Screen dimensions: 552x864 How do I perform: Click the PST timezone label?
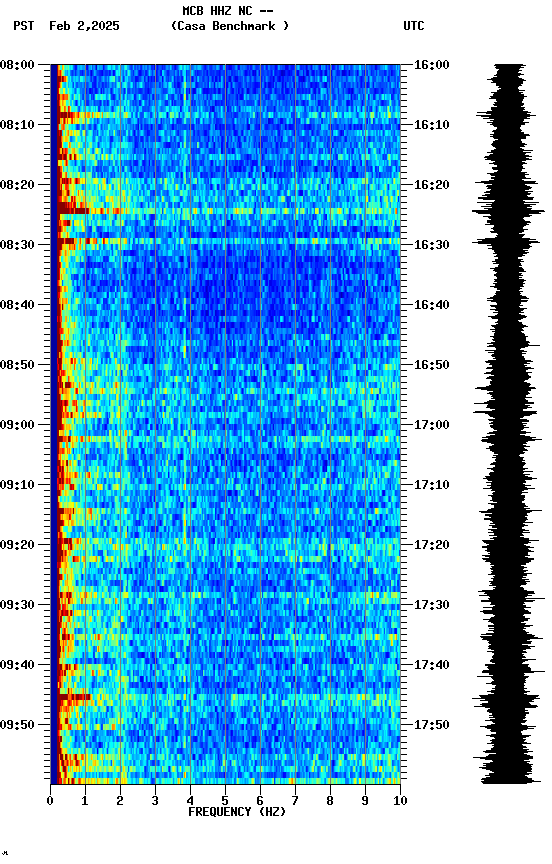tap(24, 26)
